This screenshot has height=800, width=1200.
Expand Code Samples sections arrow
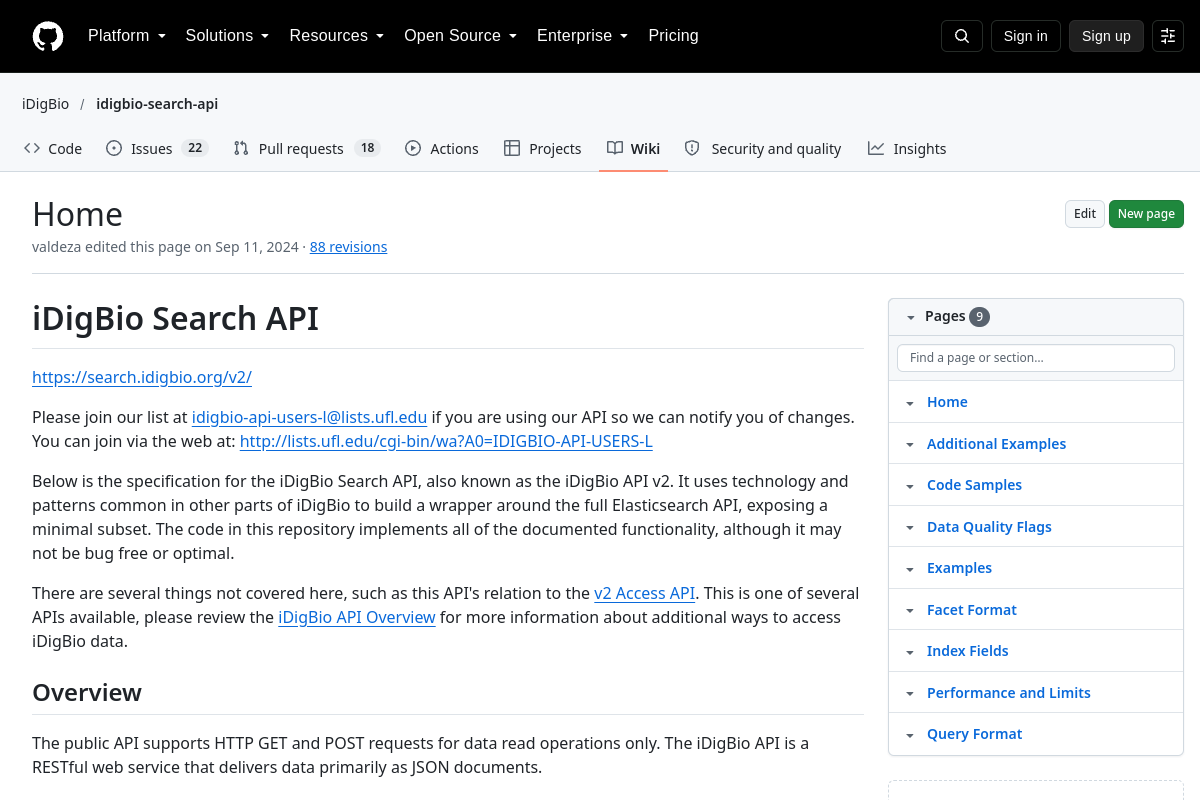910,486
